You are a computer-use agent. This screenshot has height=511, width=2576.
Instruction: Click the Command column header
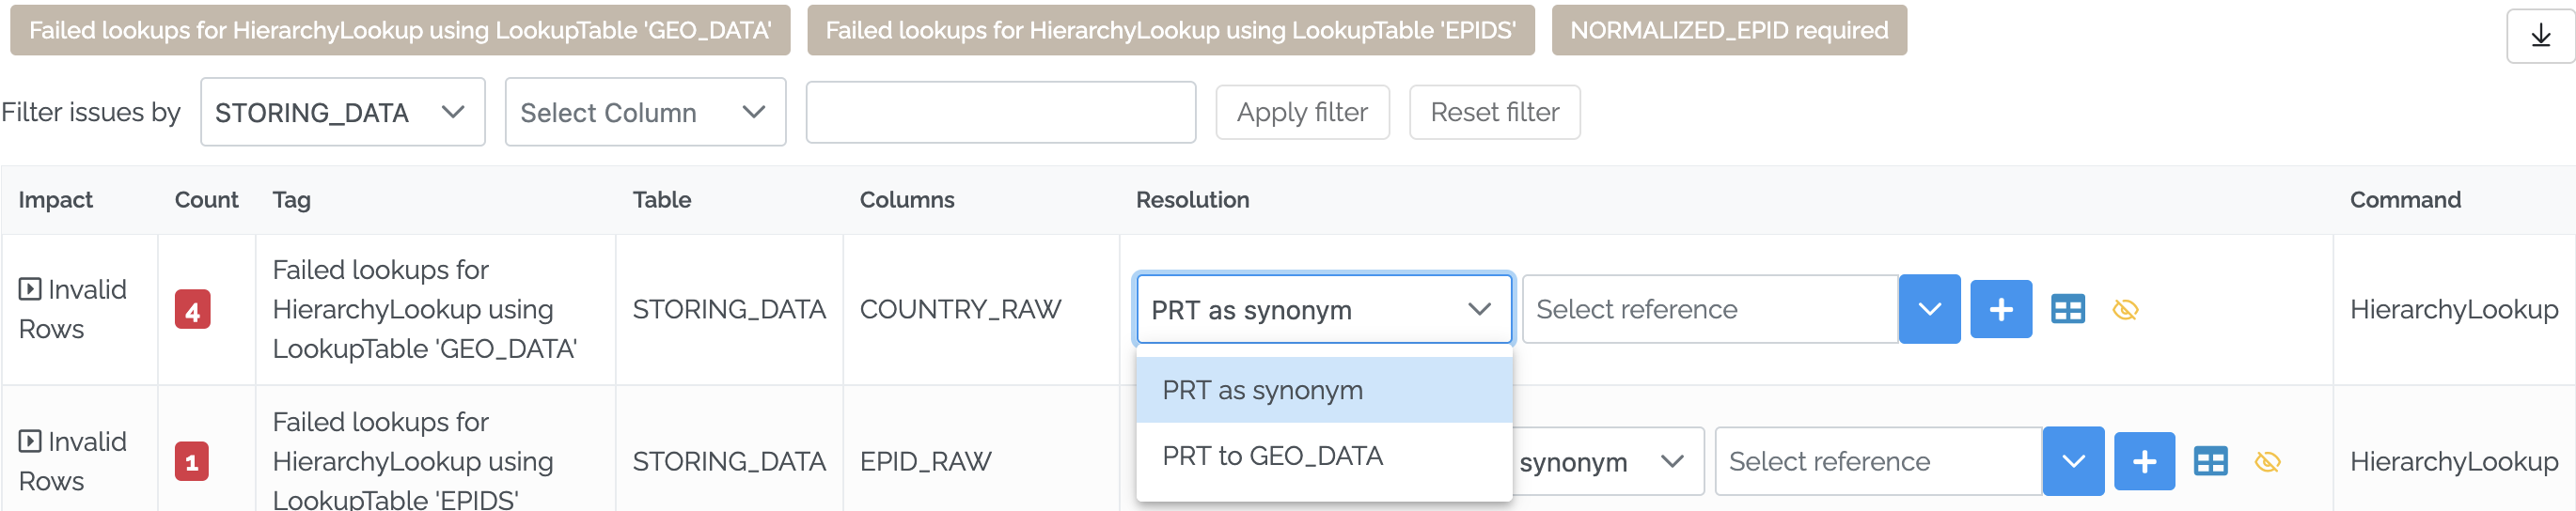click(2405, 200)
